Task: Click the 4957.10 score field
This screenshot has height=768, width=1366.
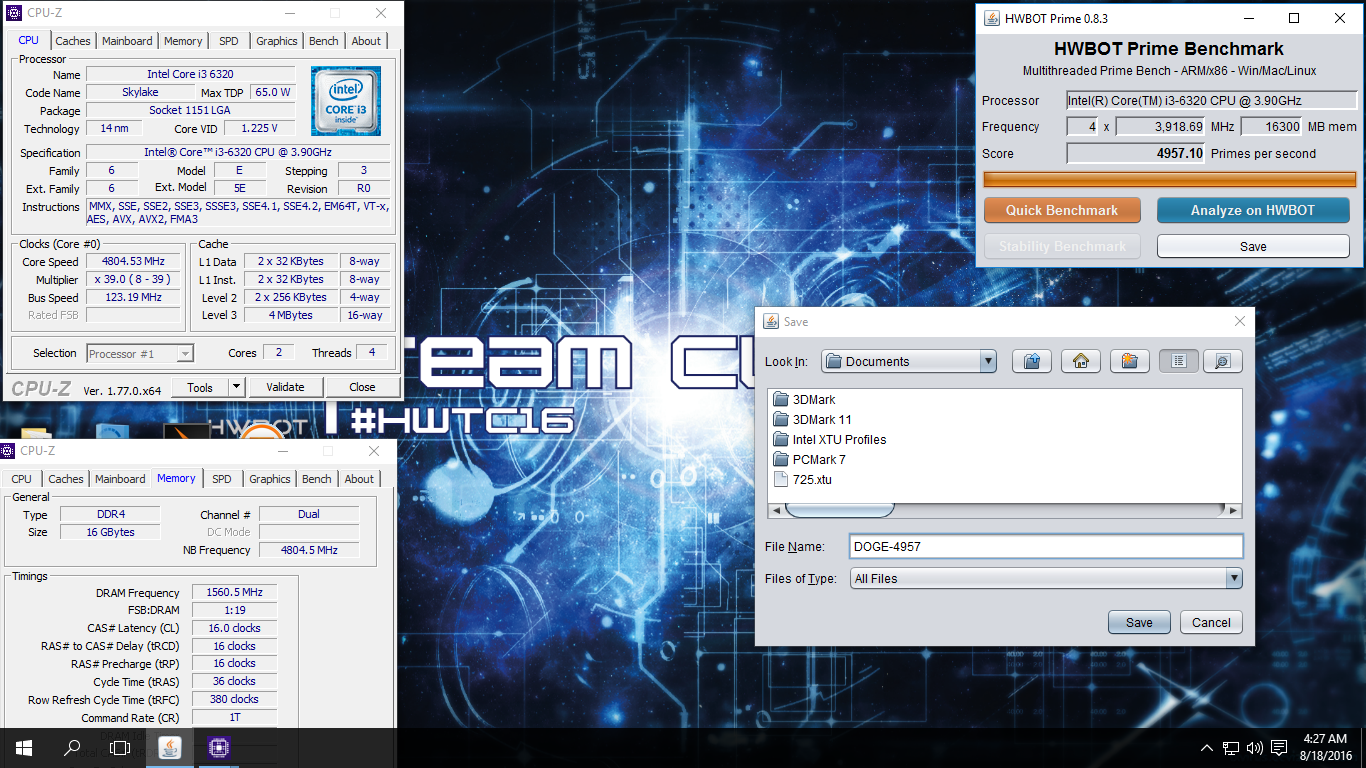Action: click(1136, 153)
